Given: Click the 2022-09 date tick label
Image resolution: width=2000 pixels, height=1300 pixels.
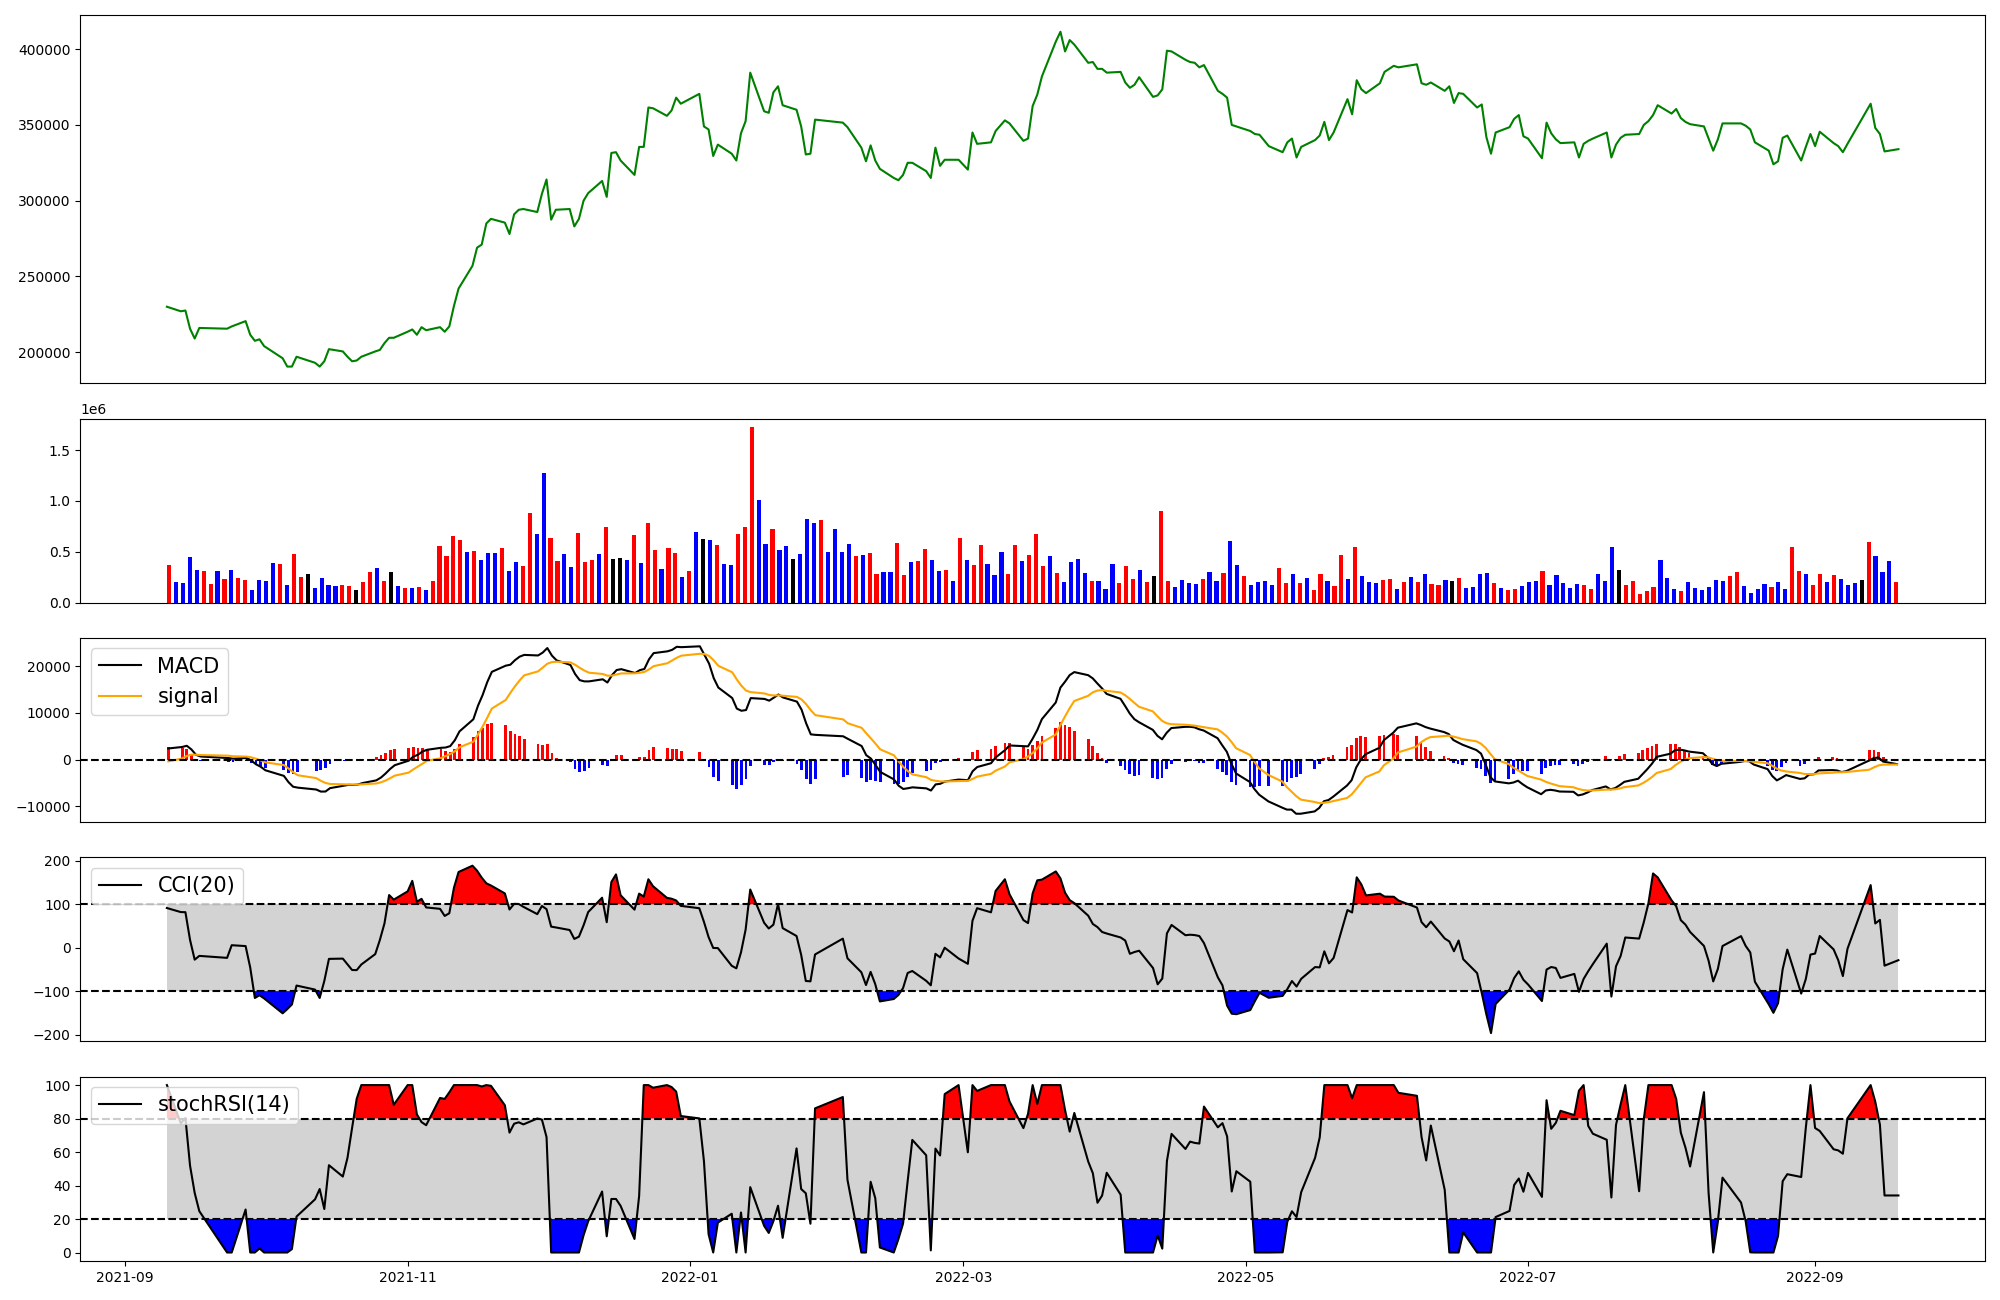Looking at the screenshot, I should pyautogui.click(x=1814, y=1277).
